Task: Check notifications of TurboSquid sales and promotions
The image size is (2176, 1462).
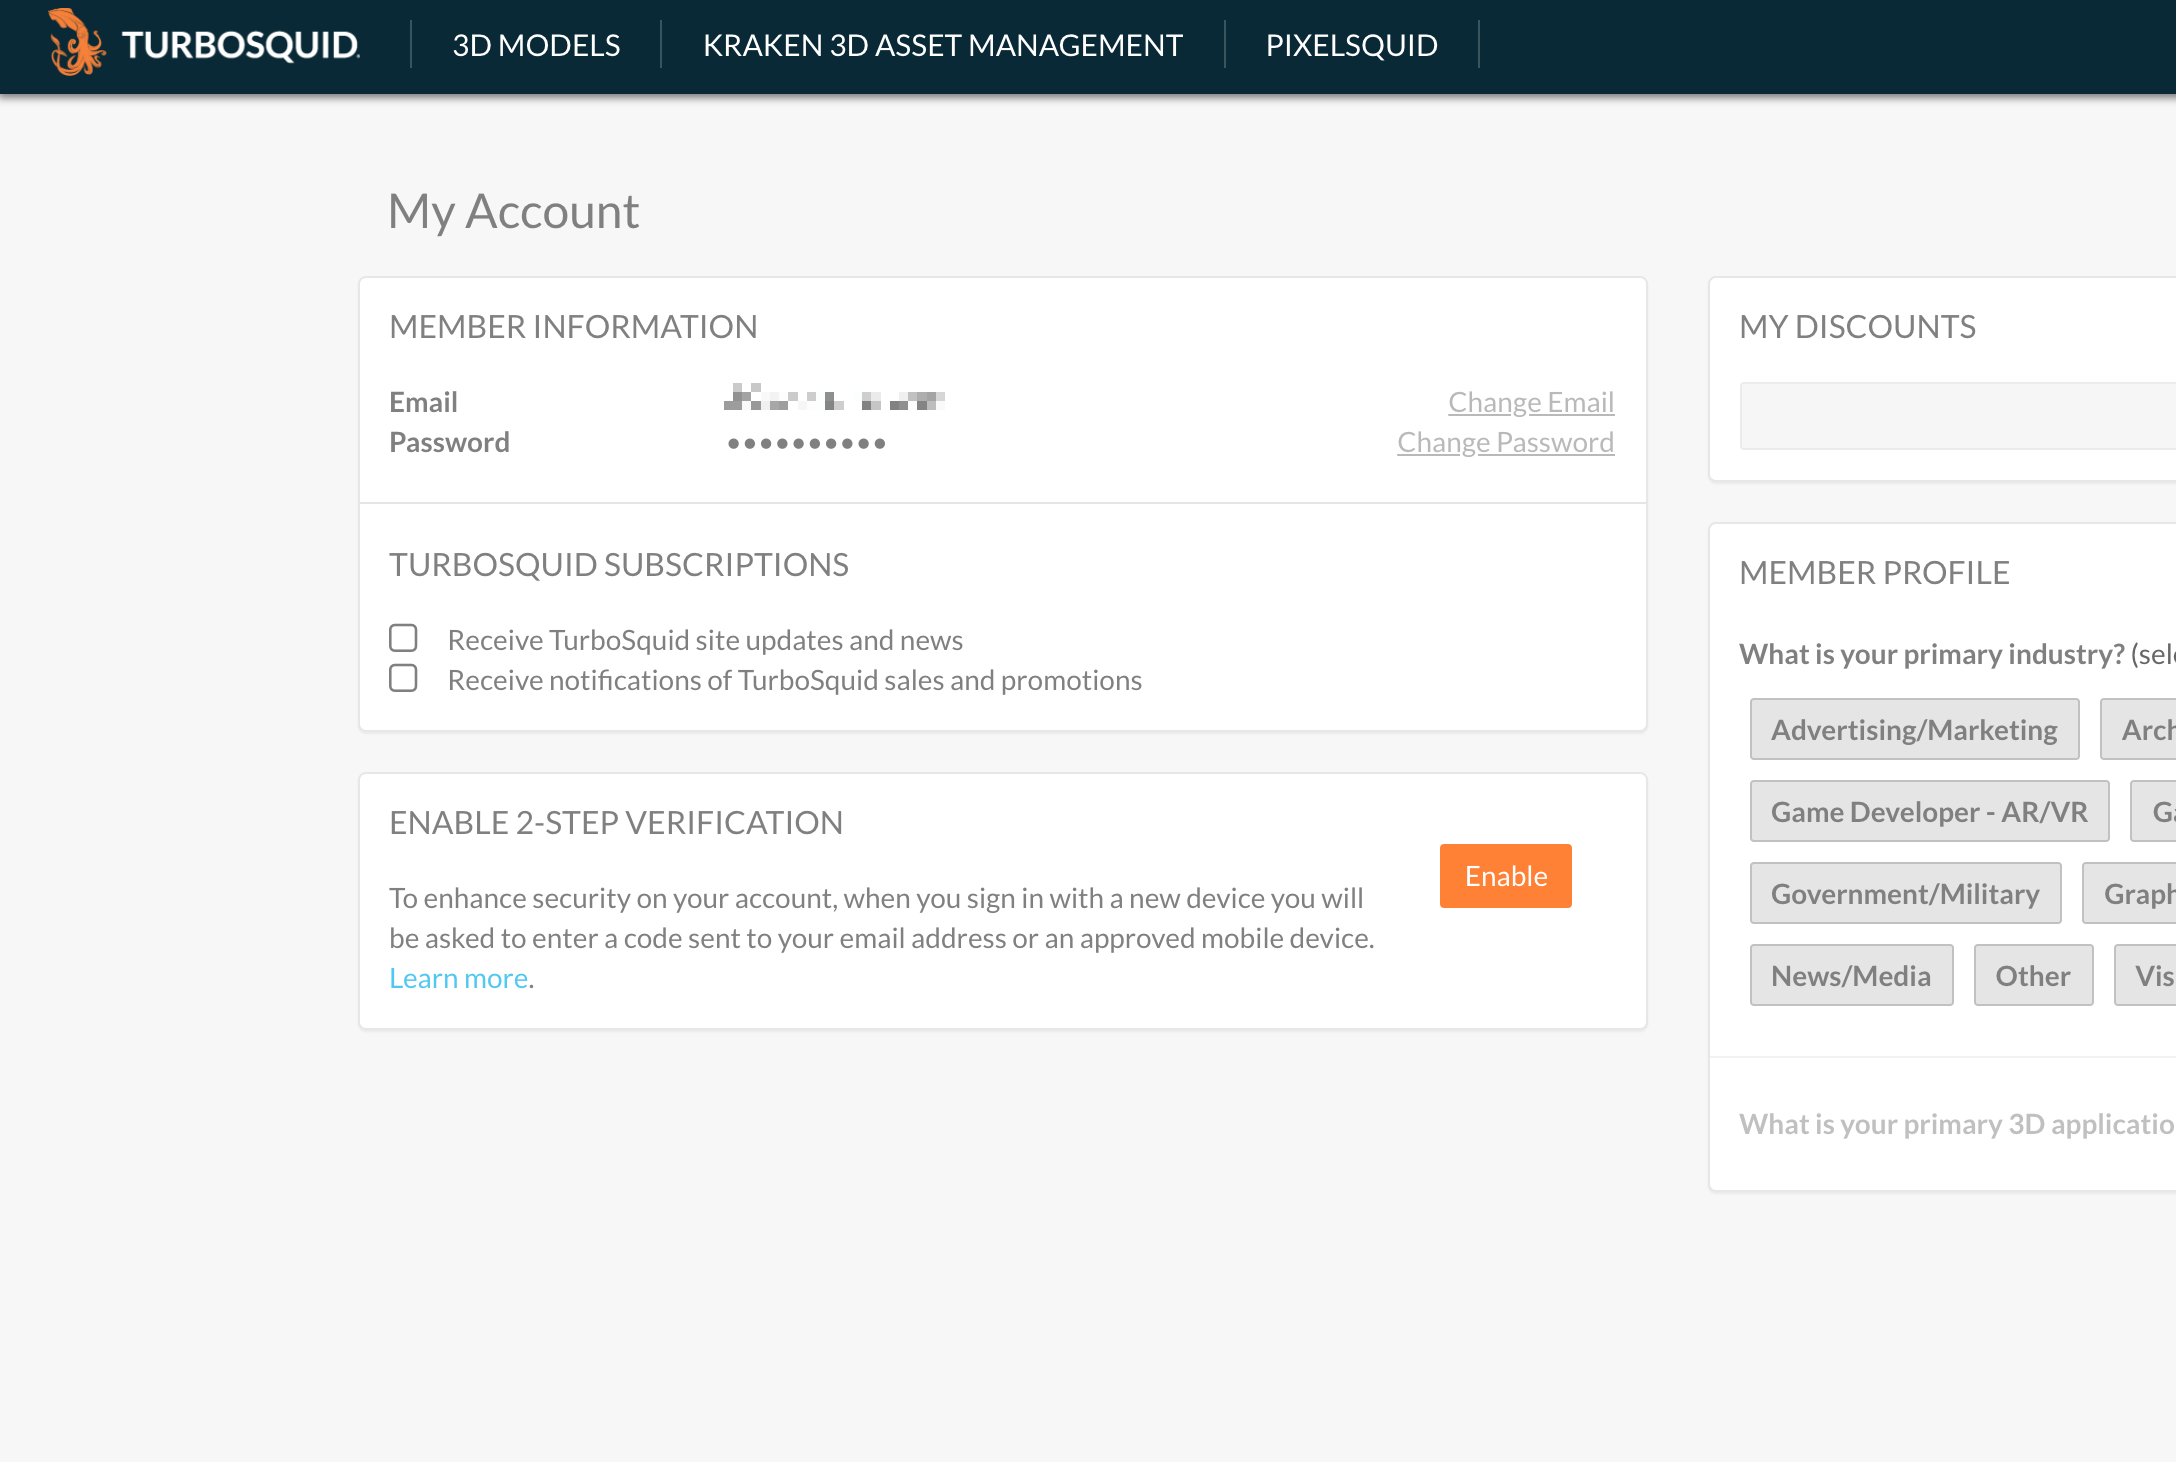Action: click(403, 677)
